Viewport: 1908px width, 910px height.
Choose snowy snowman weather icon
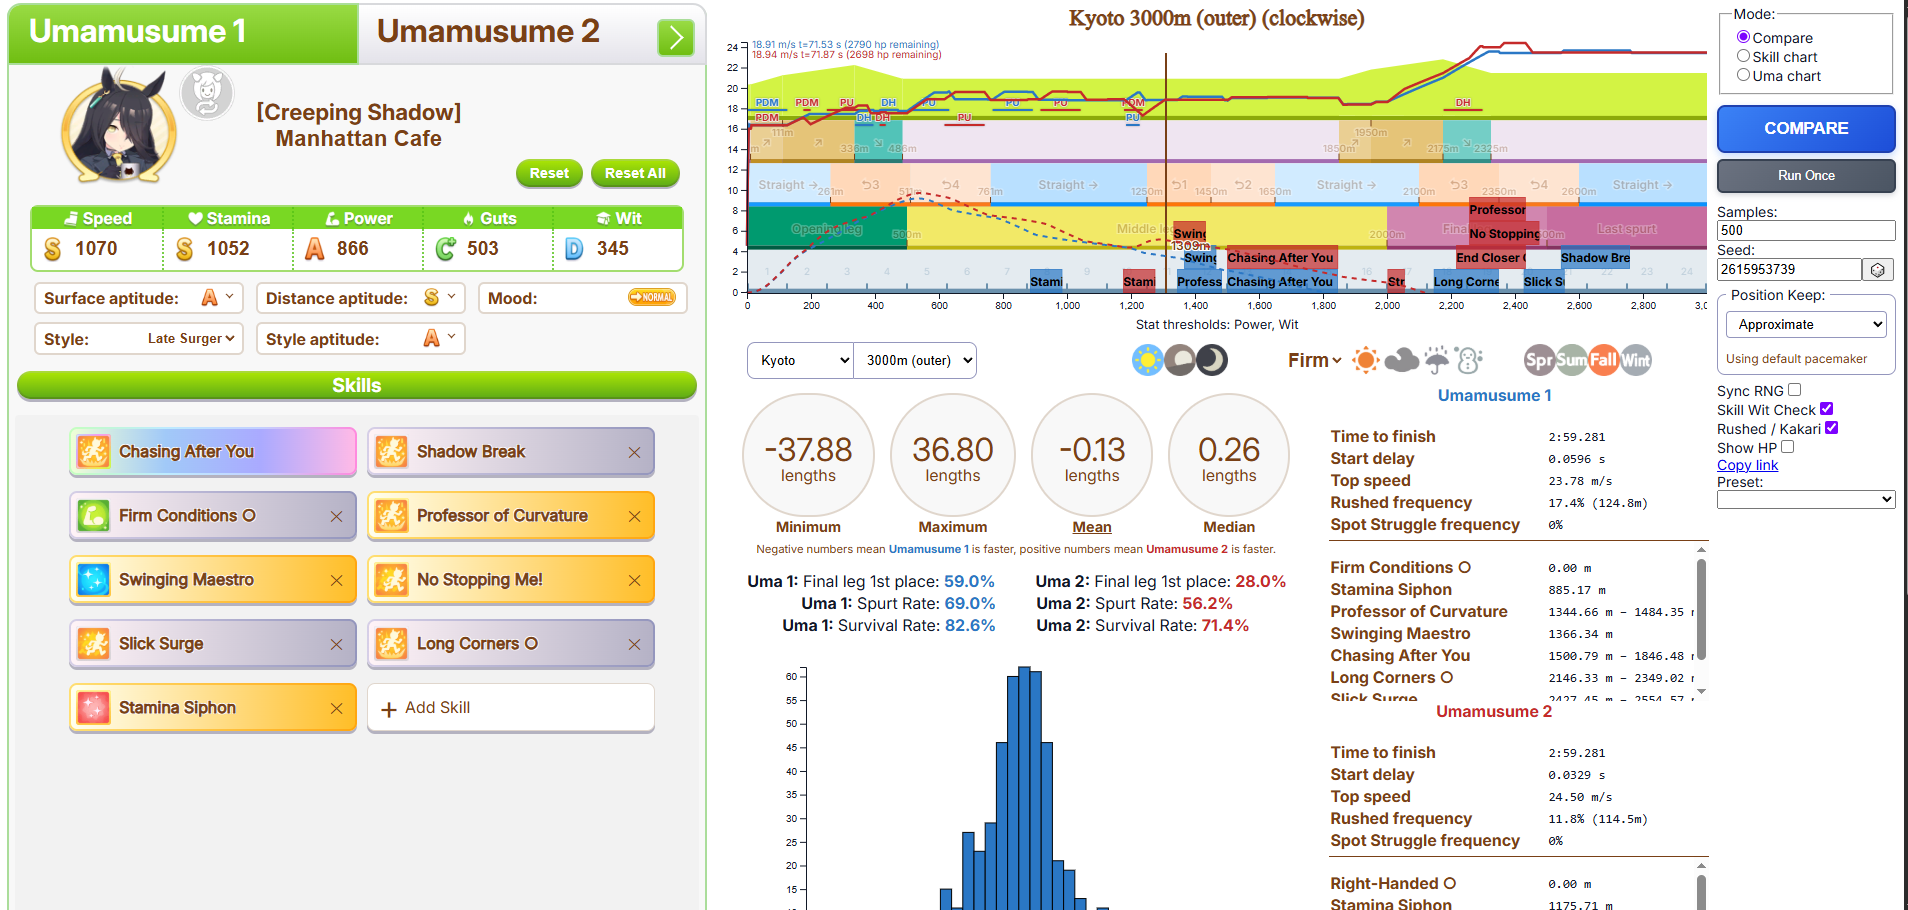(x=1469, y=360)
